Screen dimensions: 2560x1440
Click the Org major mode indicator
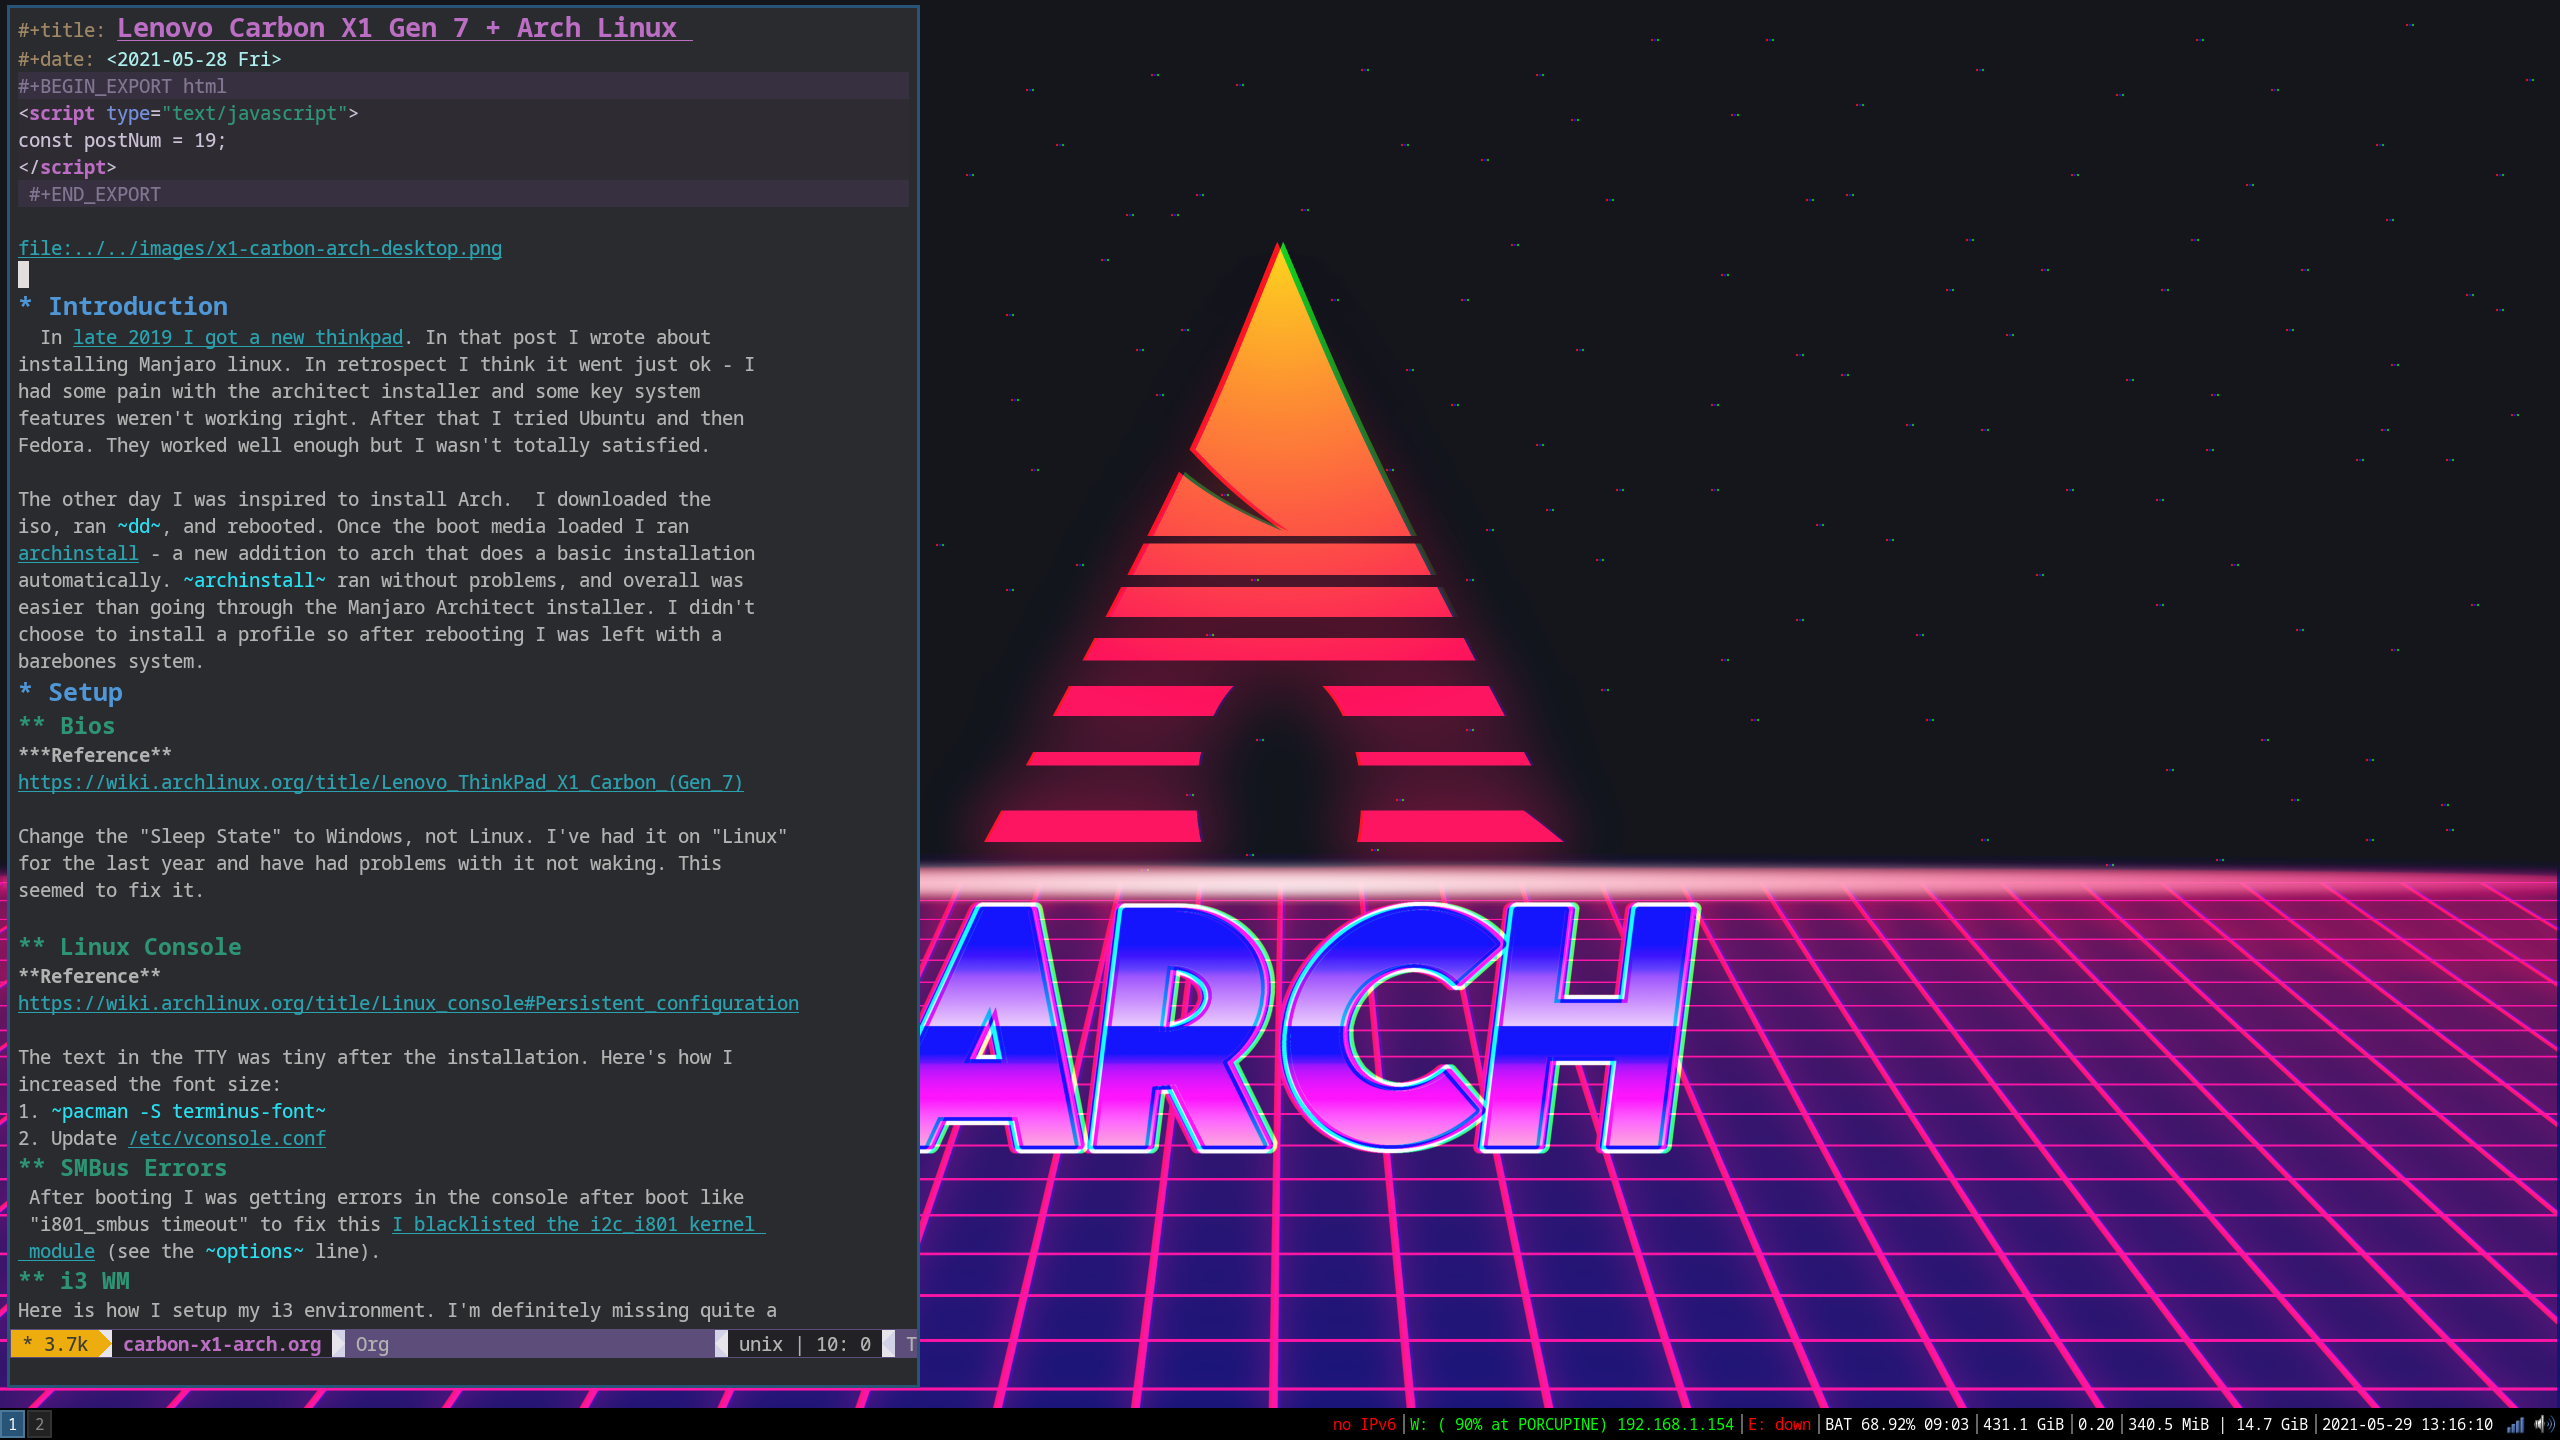(372, 1344)
